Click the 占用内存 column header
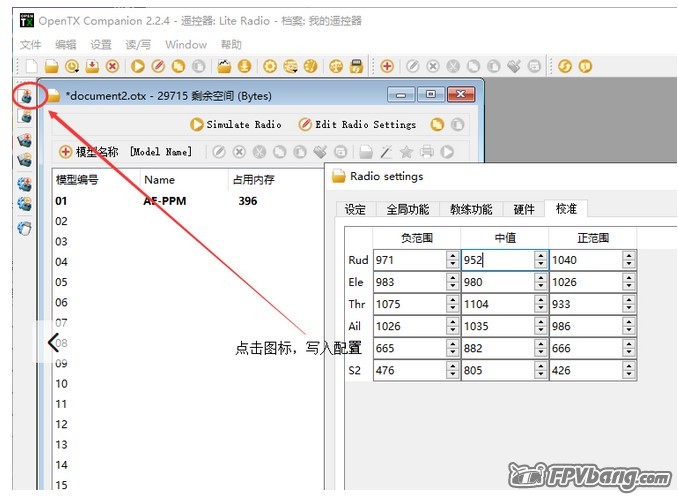 pyautogui.click(x=253, y=179)
